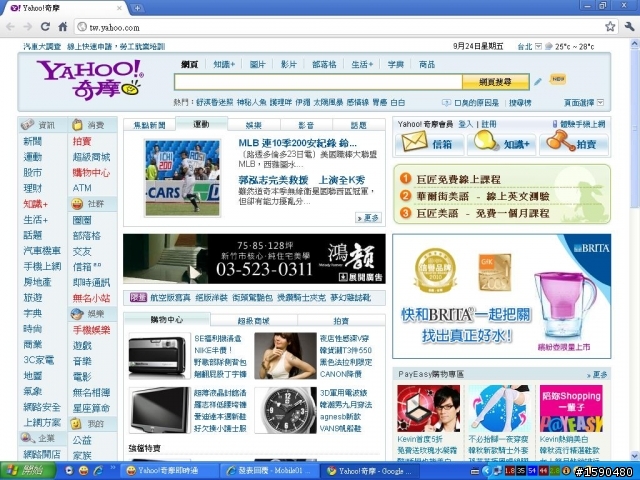
Task: Click the 登入 login link
Action: pyautogui.click(x=465, y=124)
